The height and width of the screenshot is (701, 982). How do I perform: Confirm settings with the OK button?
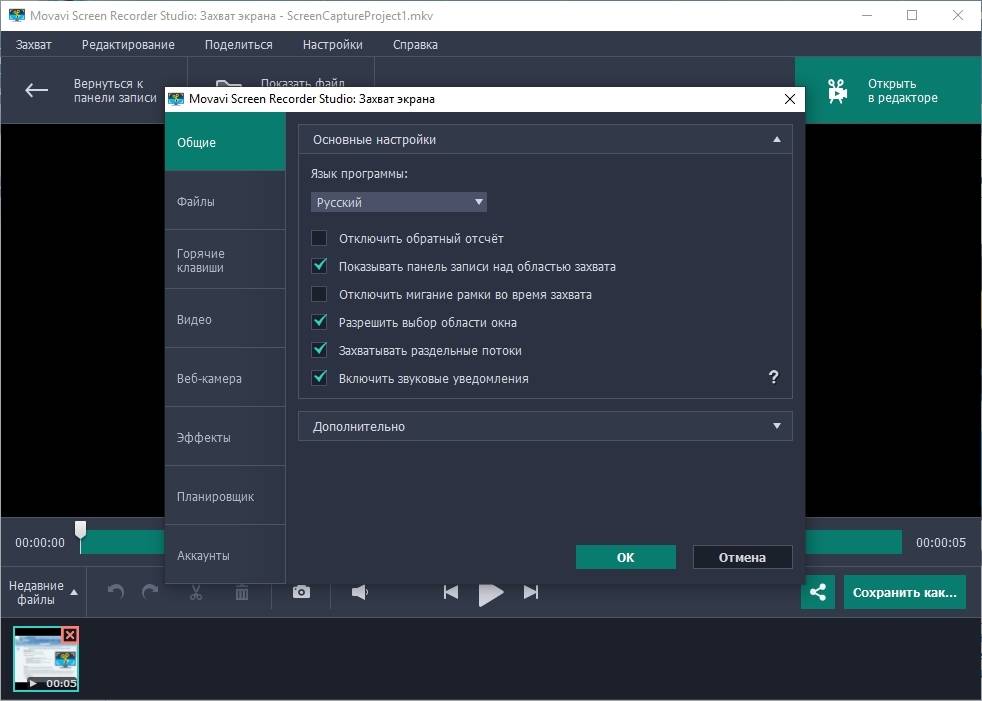coord(626,557)
